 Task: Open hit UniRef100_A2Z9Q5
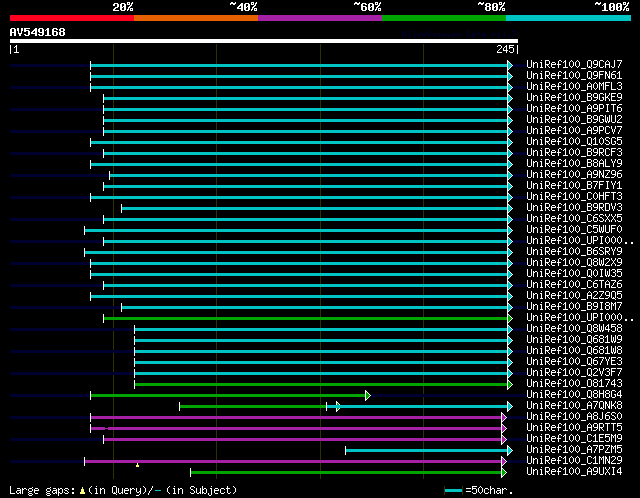coord(574,296)
